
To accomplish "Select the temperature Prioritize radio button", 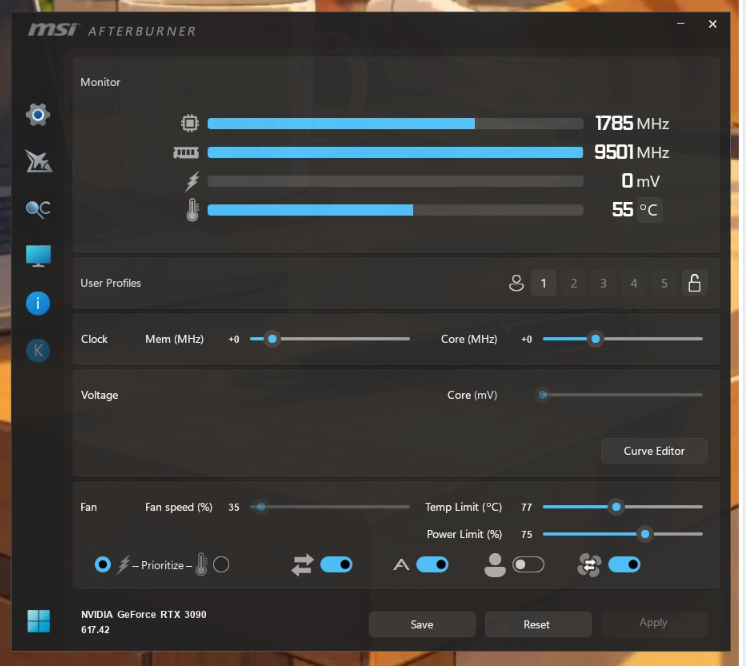I will [221, 565].
